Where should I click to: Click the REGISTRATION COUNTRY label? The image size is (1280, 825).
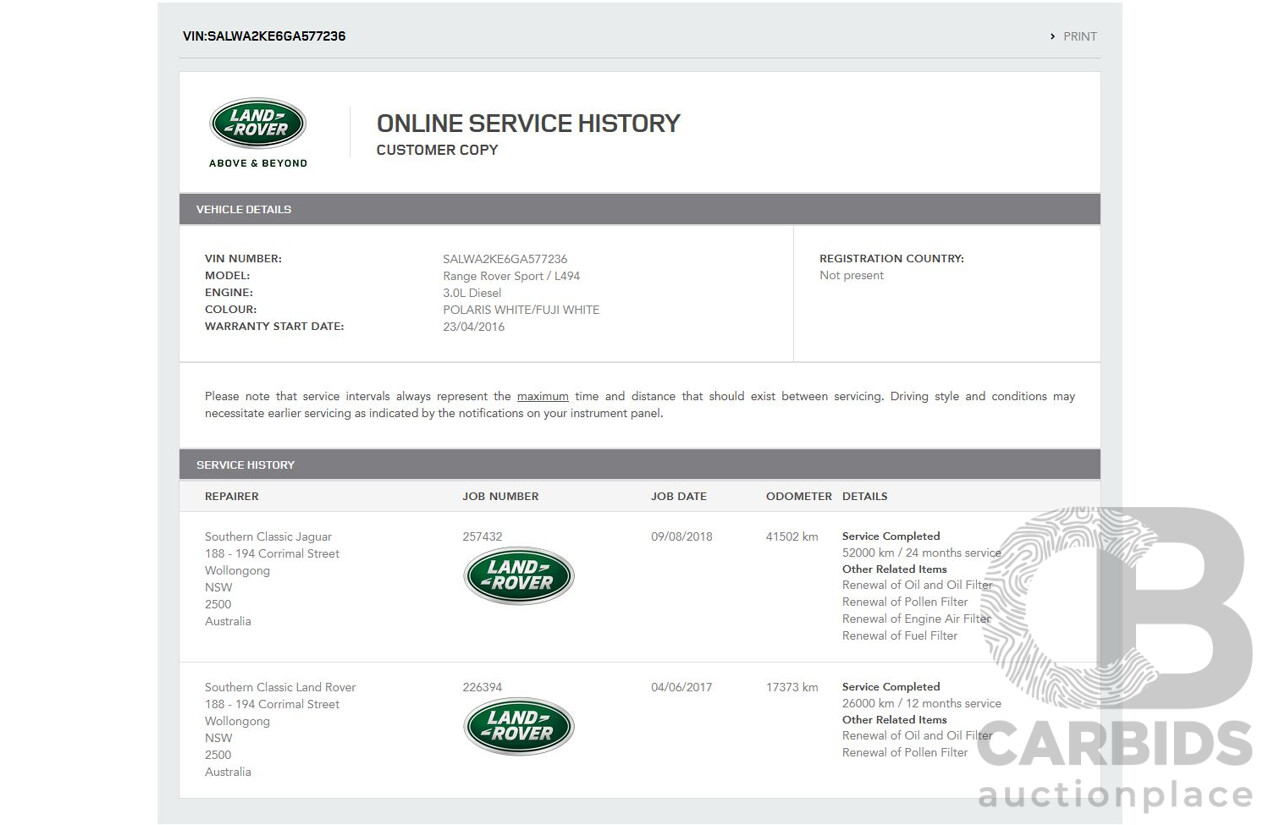[x=892, y=259]
